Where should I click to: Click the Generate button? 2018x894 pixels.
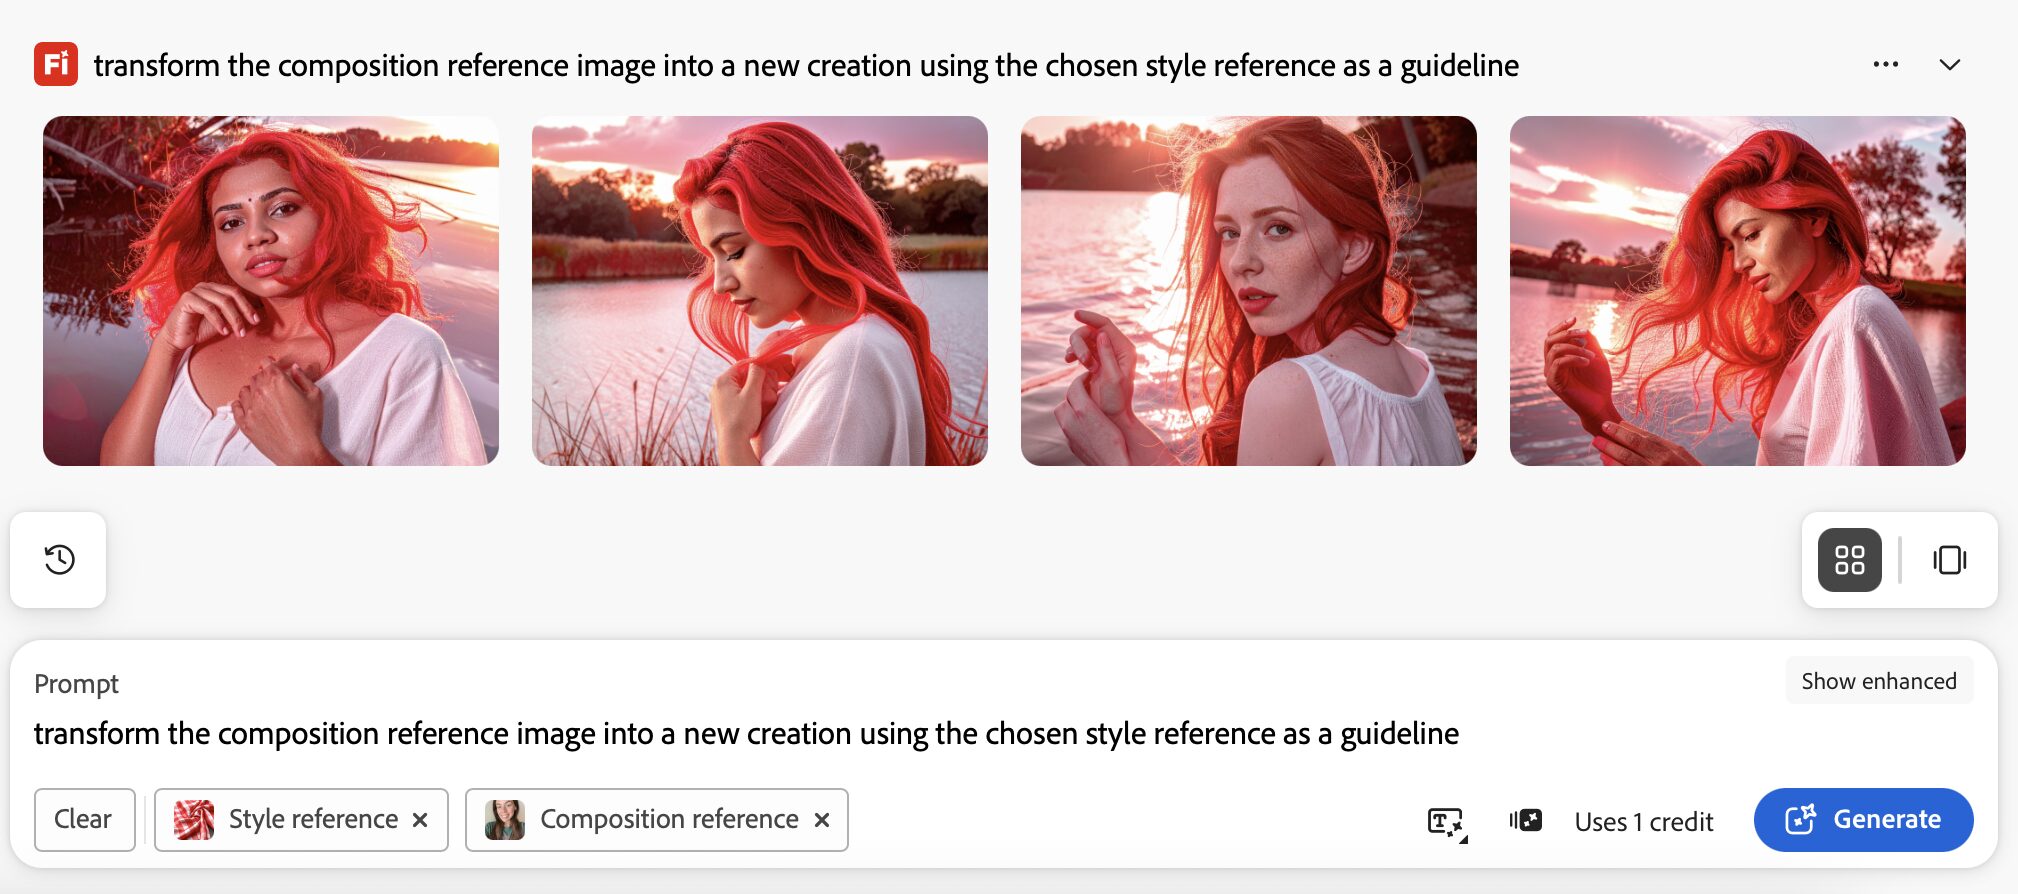click(1863, 820)
